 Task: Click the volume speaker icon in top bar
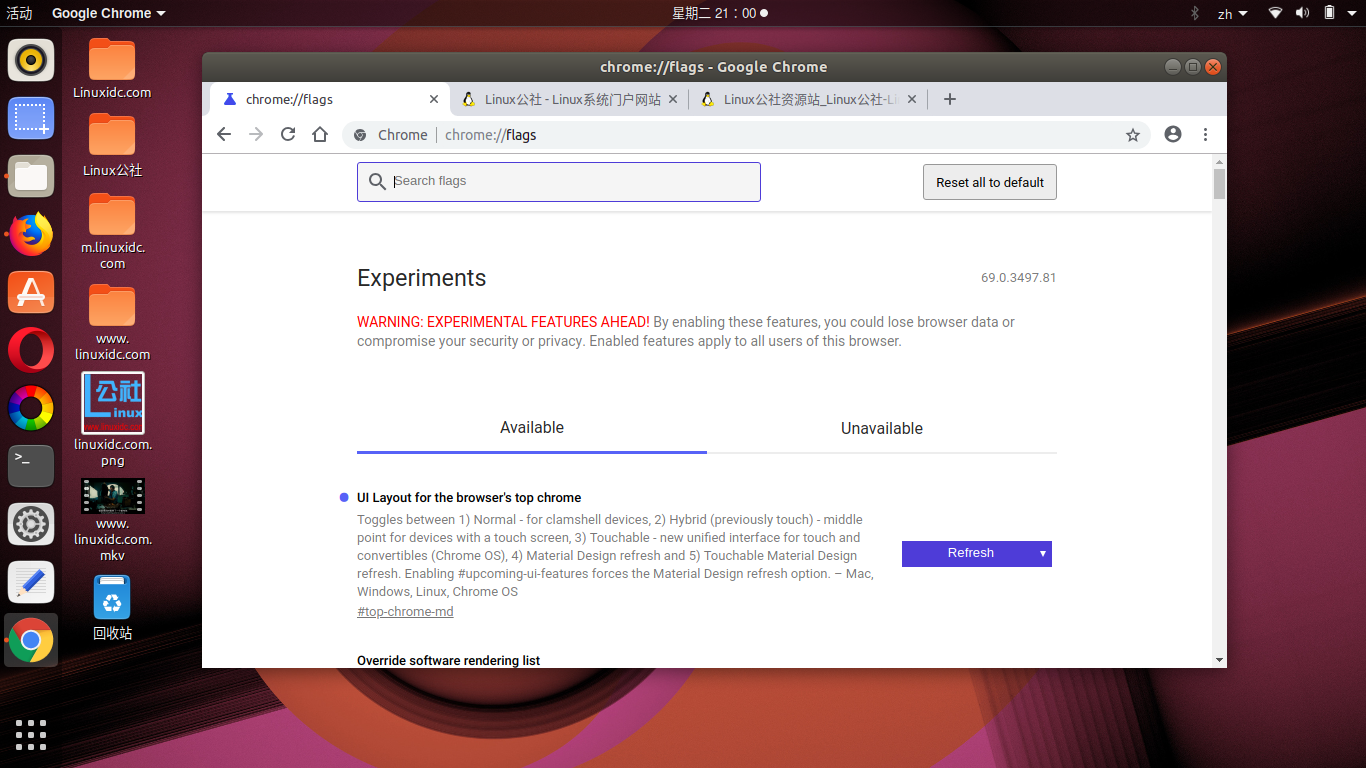coord(1302,13)
